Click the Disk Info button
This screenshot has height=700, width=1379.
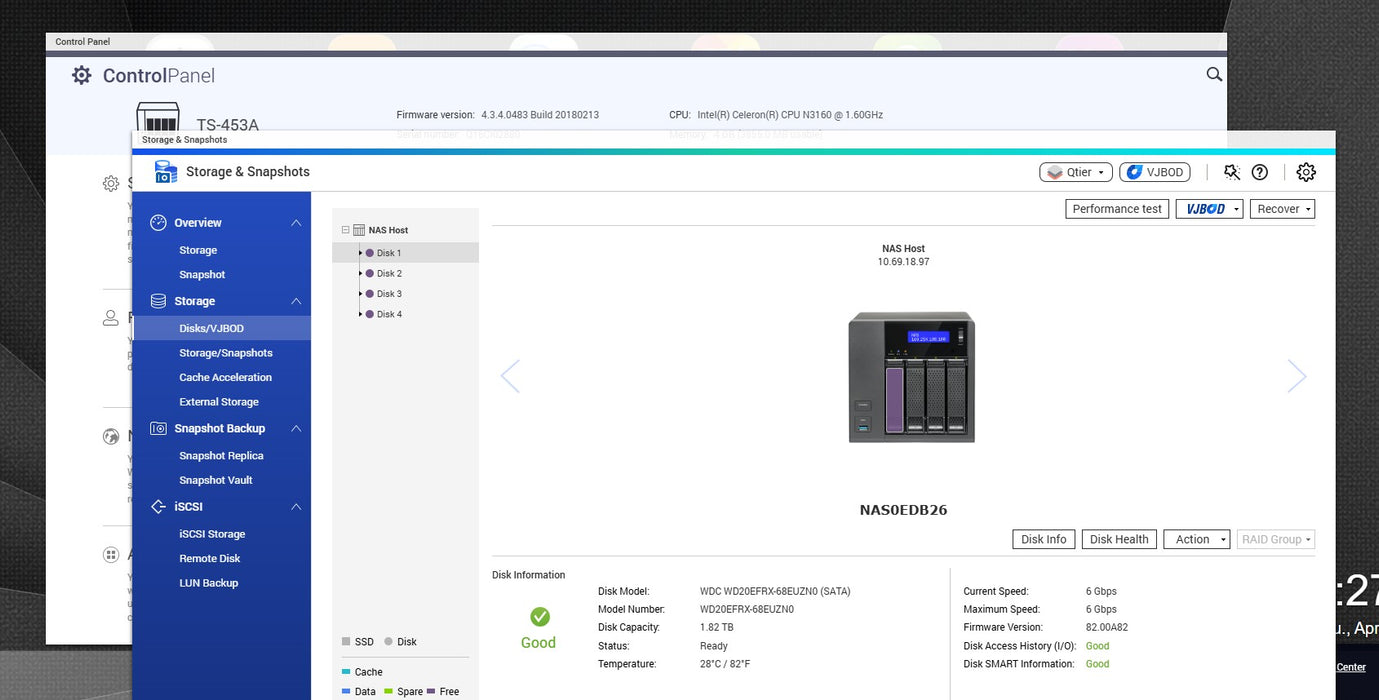click(1043, 539)
